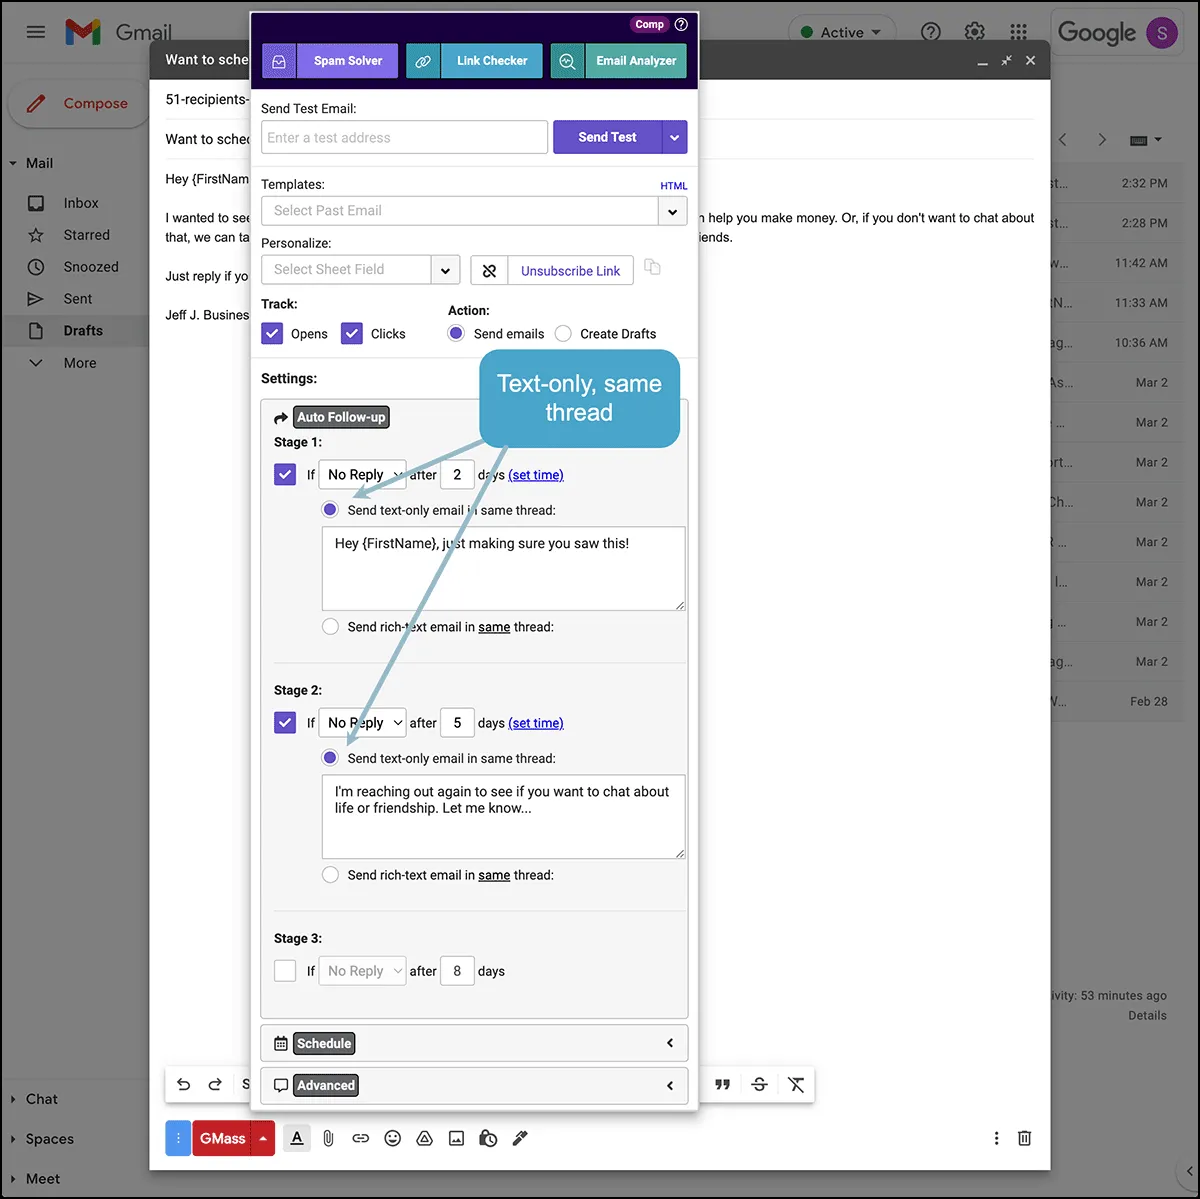Click Stage 1 set time link
This screenshot has height=1199, width=1200.
536,475
